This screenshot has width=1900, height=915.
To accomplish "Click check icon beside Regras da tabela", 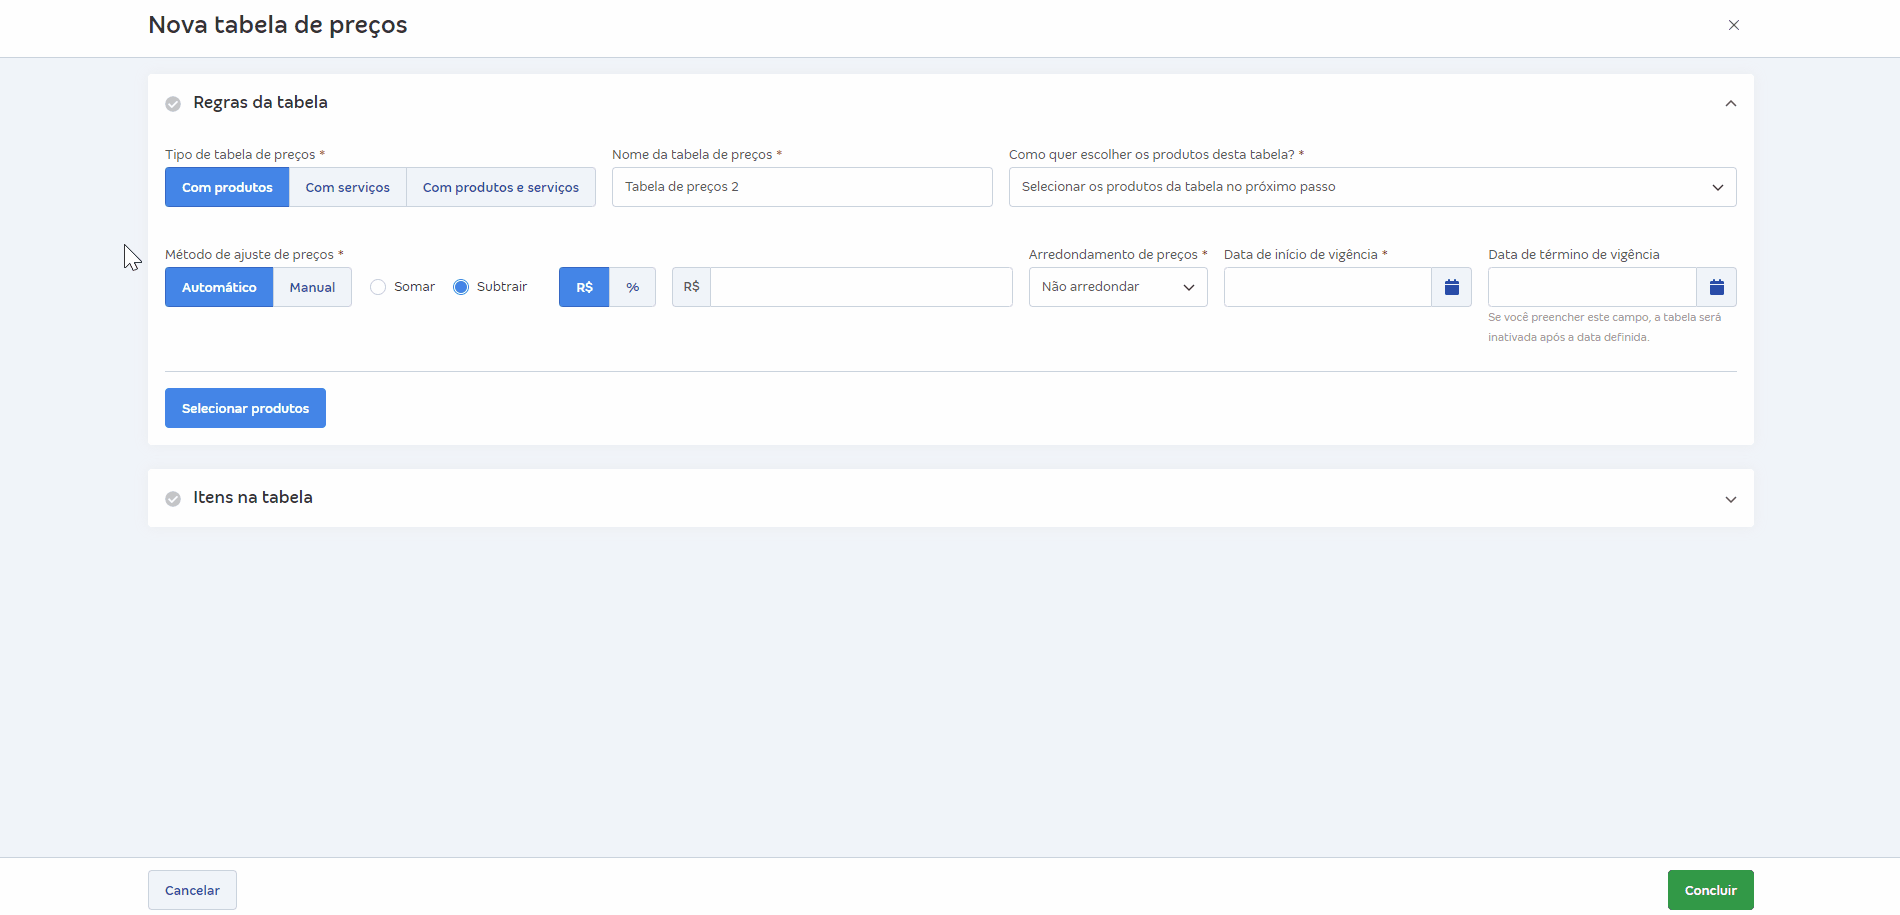I will pos(173,104).
